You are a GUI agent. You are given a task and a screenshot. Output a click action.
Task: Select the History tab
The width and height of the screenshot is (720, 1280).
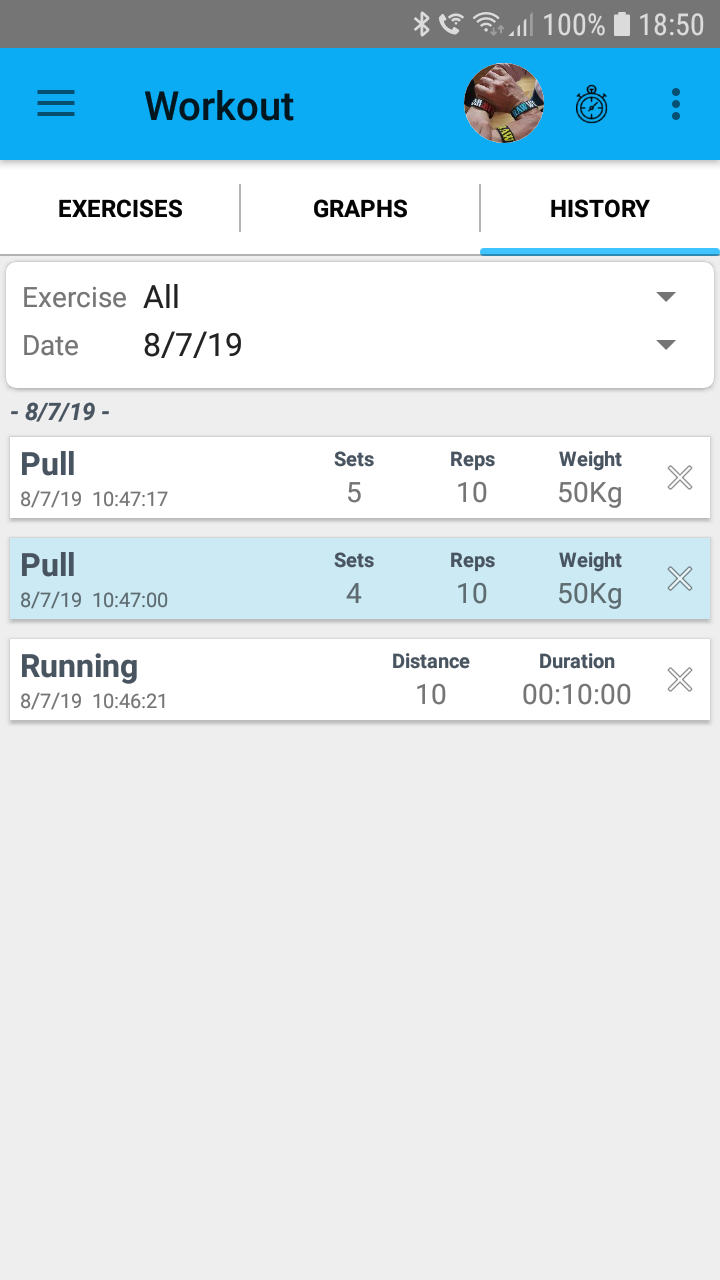[x=600, y=209]
